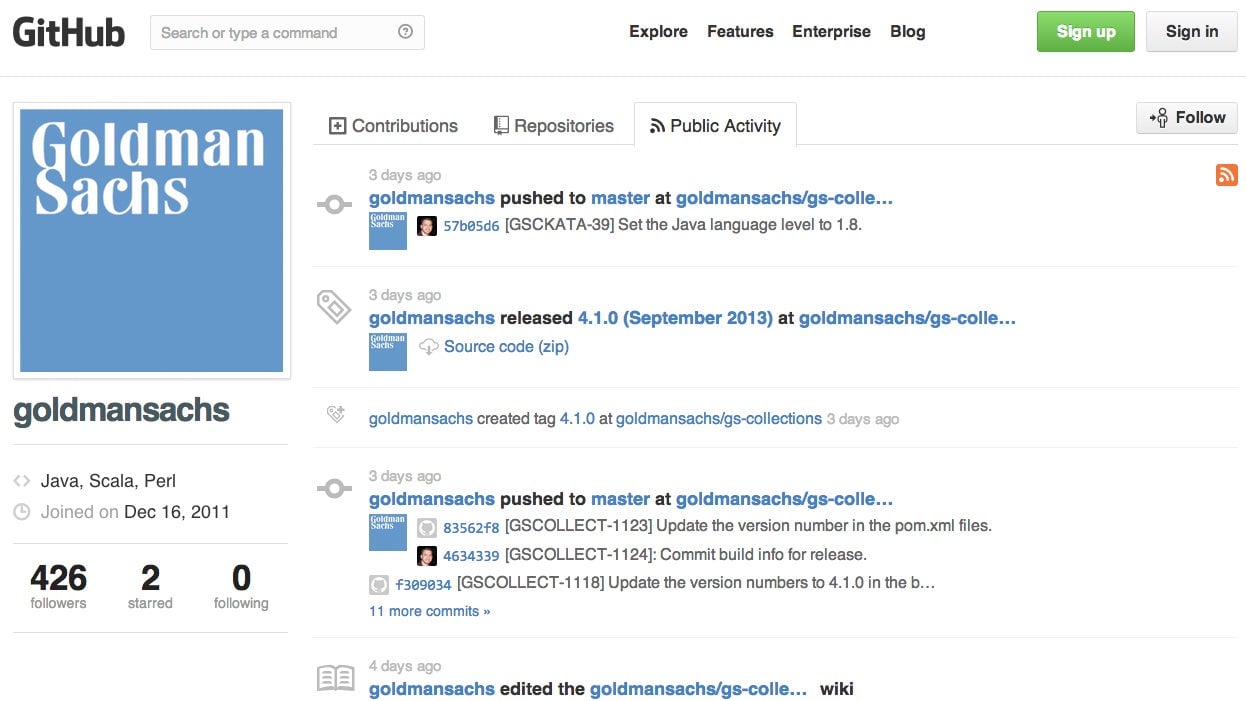View the 2 starred repositories

[150, 587]
